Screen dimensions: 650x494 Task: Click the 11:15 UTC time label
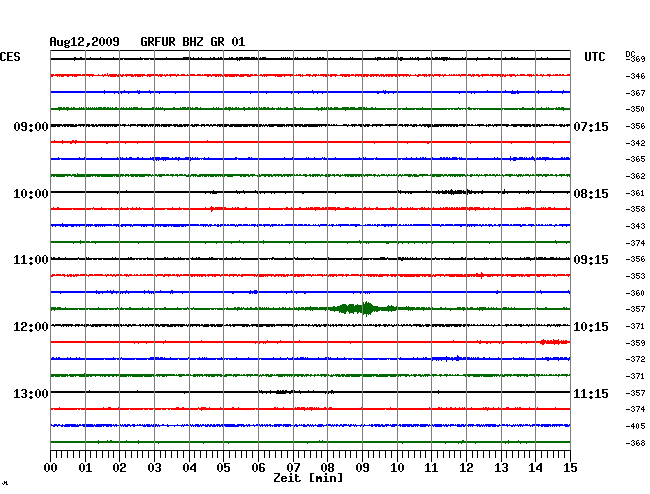coord(591,393)
